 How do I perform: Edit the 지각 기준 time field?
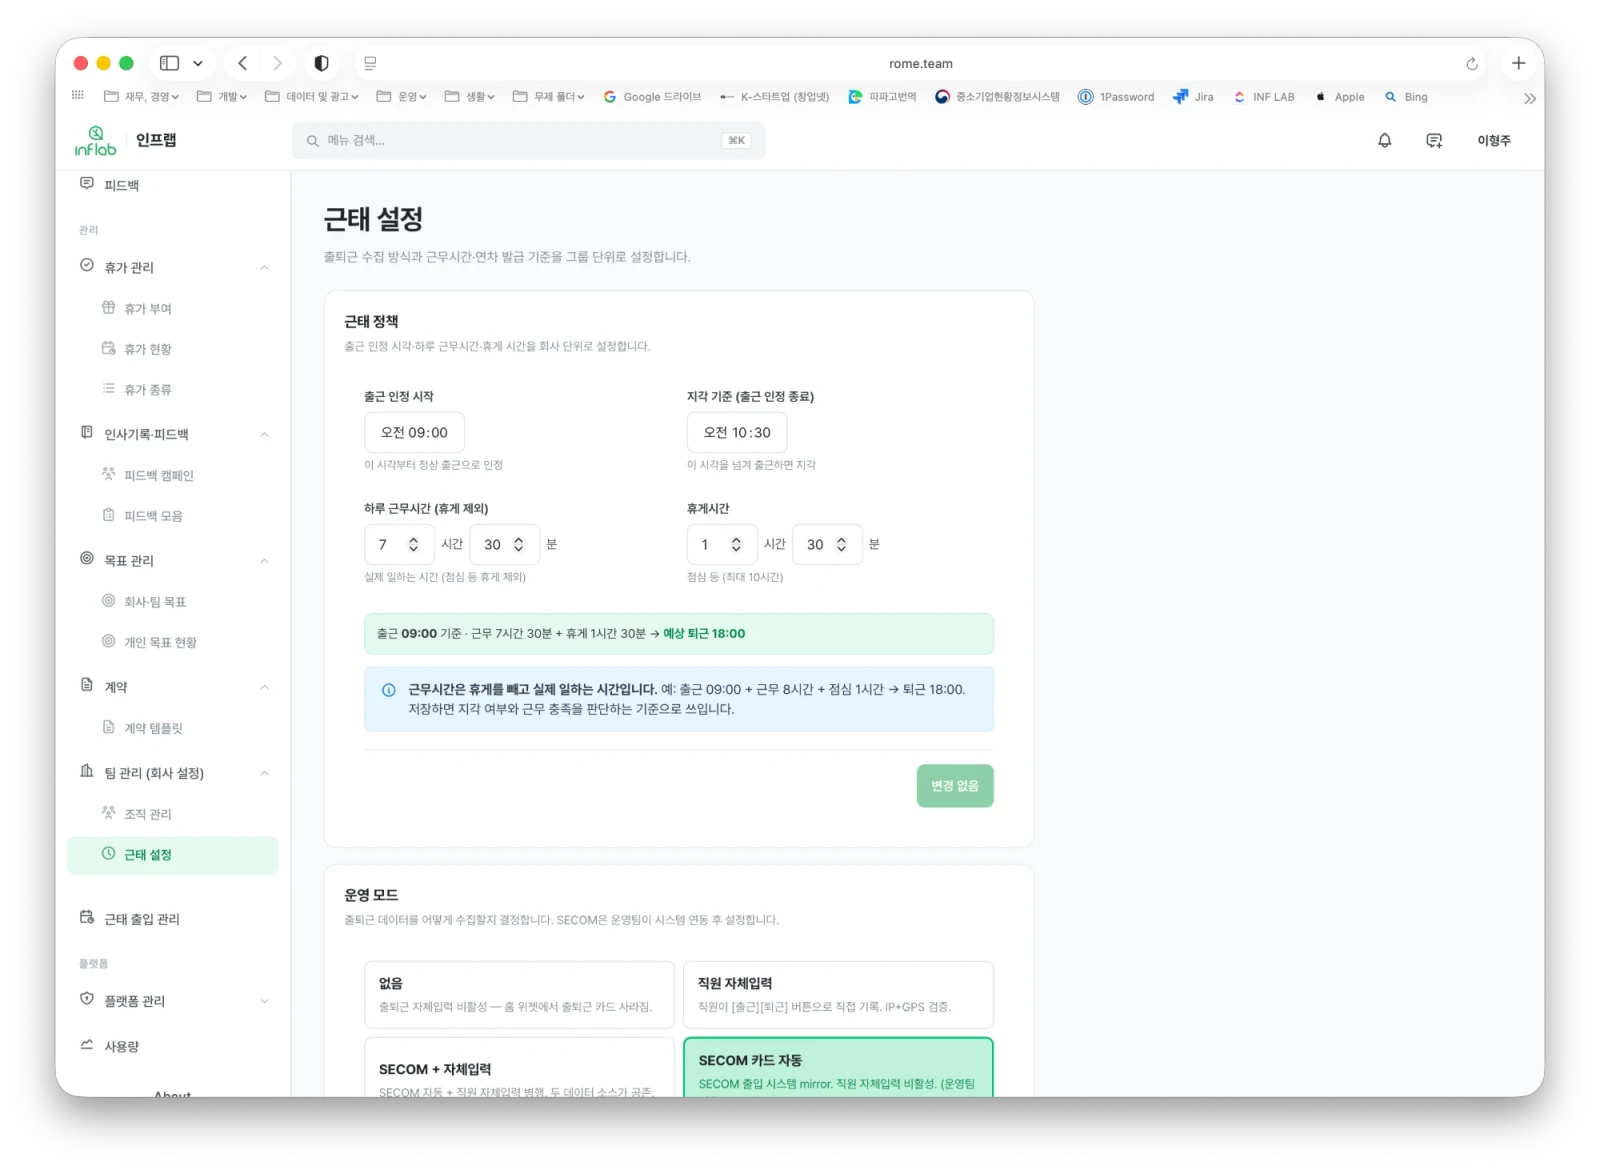pos(737,433)
